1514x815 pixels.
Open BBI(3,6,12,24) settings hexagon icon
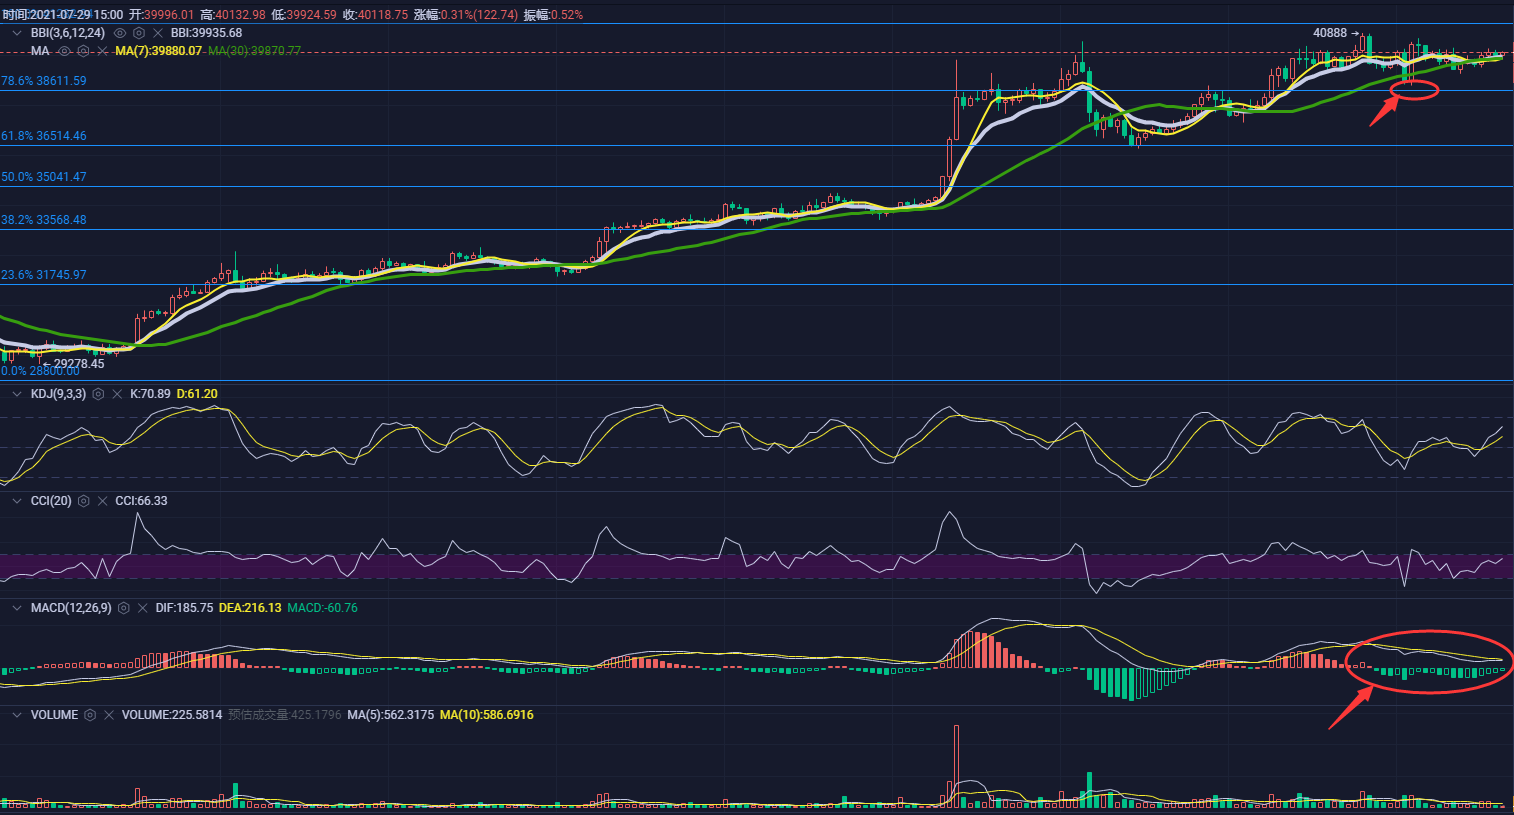coord(139,33)
